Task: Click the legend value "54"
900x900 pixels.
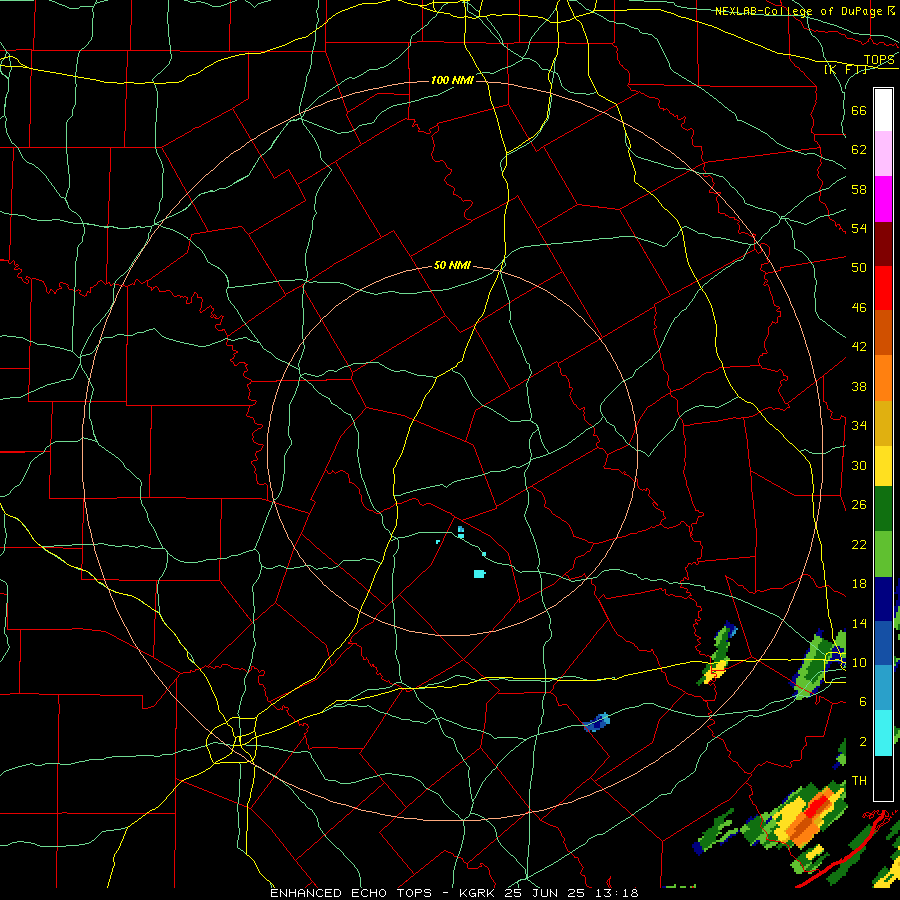Action: click(859, 228)
